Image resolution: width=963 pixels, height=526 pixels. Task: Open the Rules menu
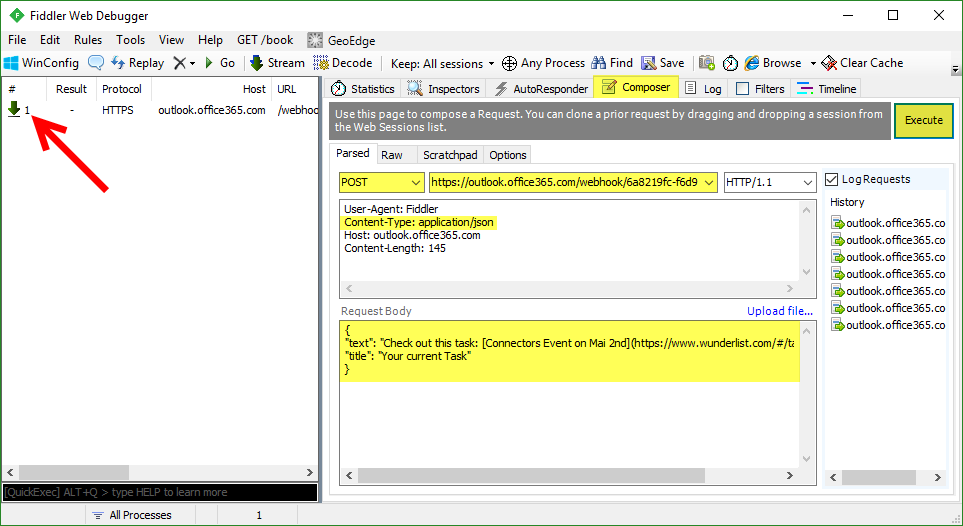tap(88, 40)
